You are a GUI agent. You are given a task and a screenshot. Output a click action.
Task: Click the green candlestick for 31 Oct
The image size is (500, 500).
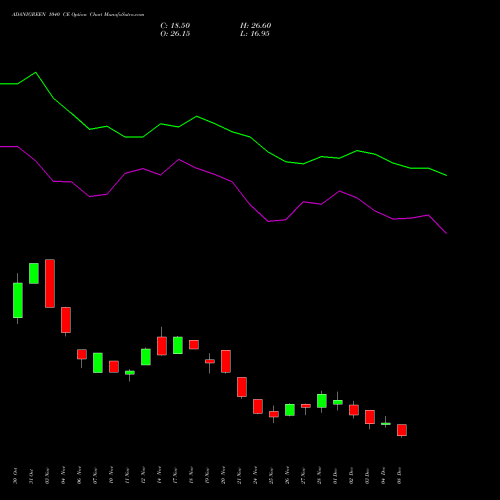point(34,273)
